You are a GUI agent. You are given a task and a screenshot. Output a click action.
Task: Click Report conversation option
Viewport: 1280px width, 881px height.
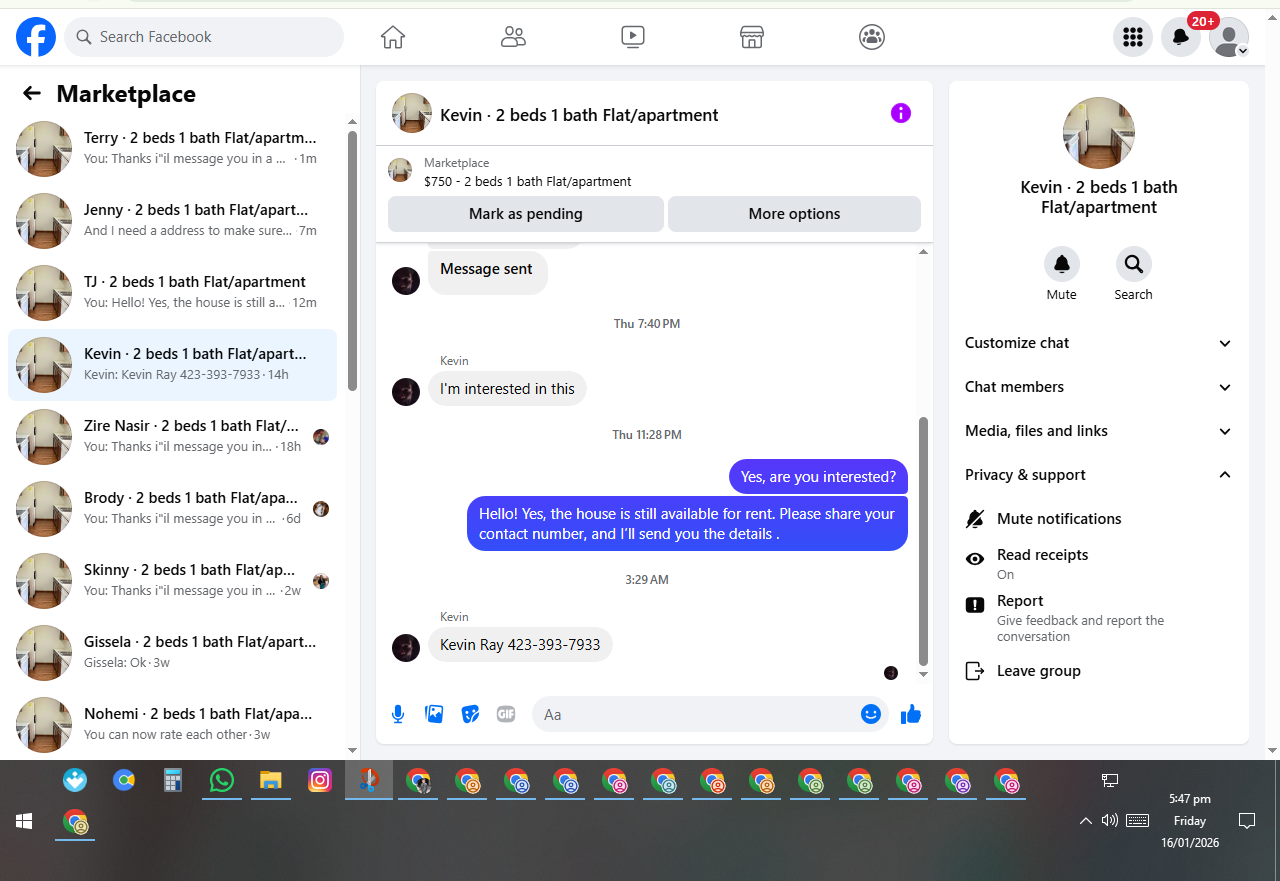click(x=1099, y=618)
